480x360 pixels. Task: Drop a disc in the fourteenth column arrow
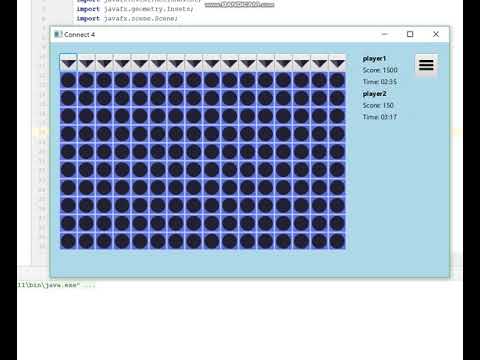tap(301, 63)
